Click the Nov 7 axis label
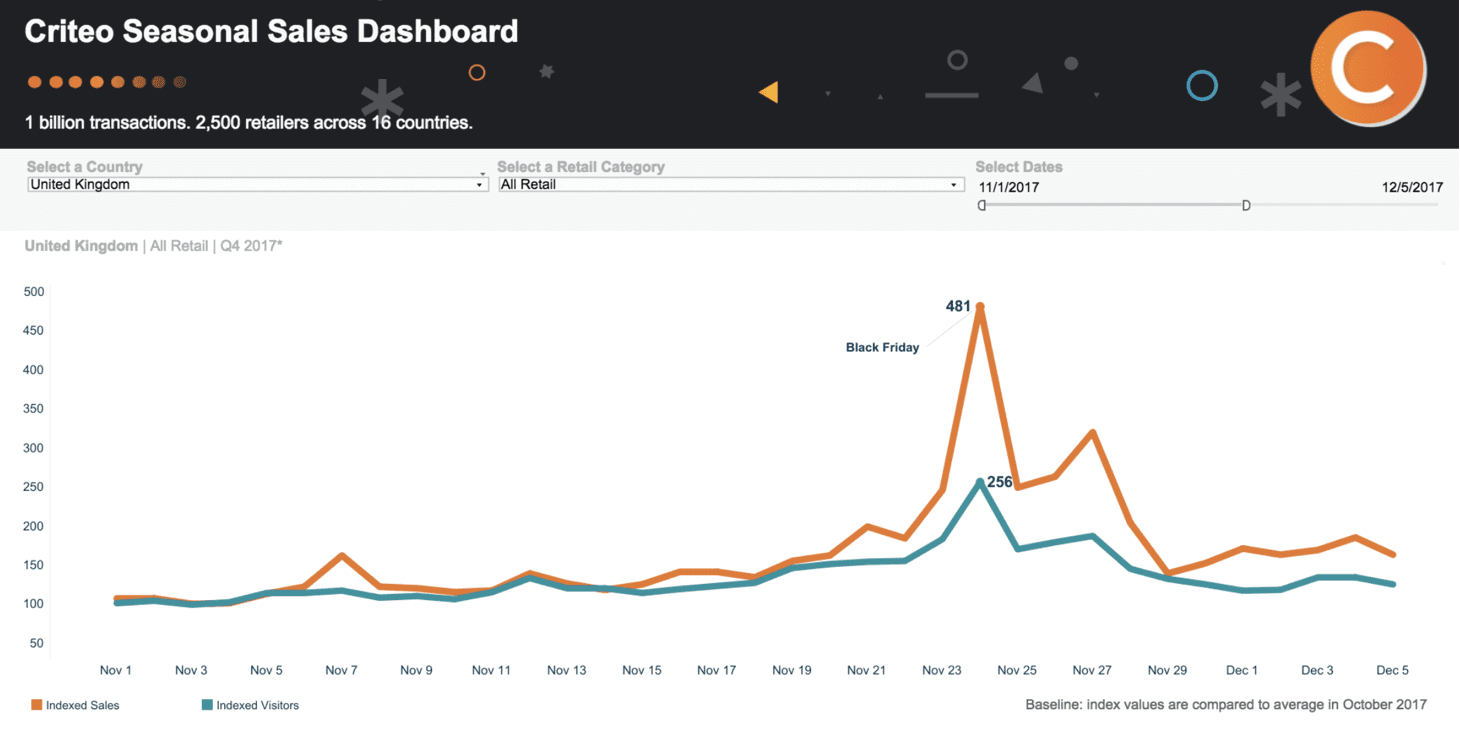This screenshot has width=1460, height=742. tap(341, 670)
